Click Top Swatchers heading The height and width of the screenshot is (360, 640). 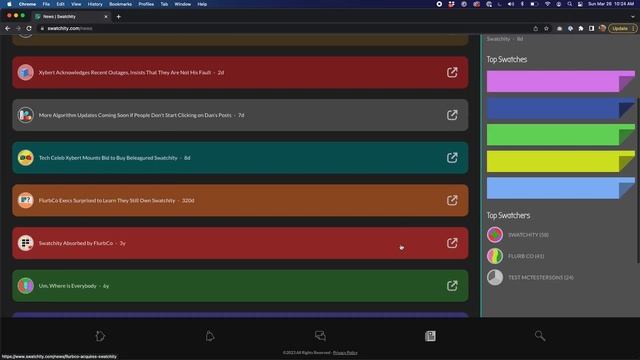508,215
